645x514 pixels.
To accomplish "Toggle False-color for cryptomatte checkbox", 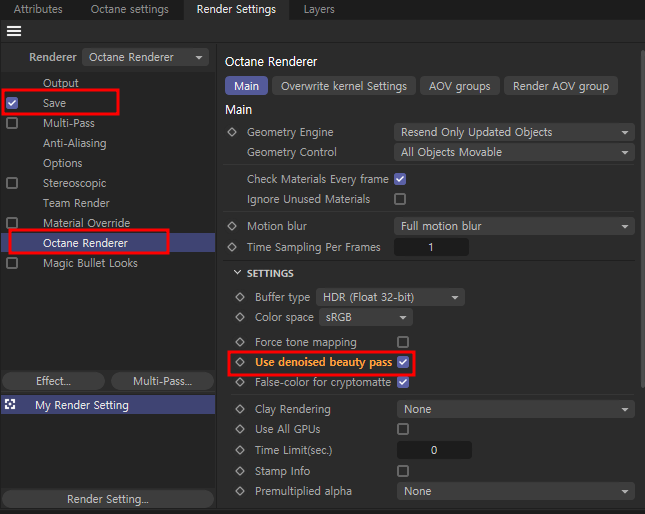I will (x=403, y=382).
